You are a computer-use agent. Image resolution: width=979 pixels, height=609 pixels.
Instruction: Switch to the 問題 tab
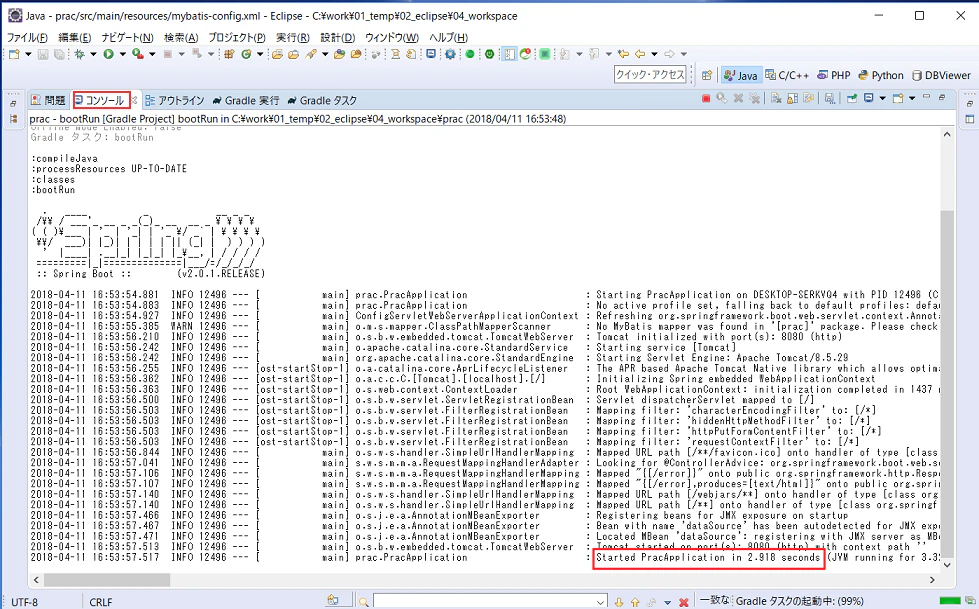point(49,100)
